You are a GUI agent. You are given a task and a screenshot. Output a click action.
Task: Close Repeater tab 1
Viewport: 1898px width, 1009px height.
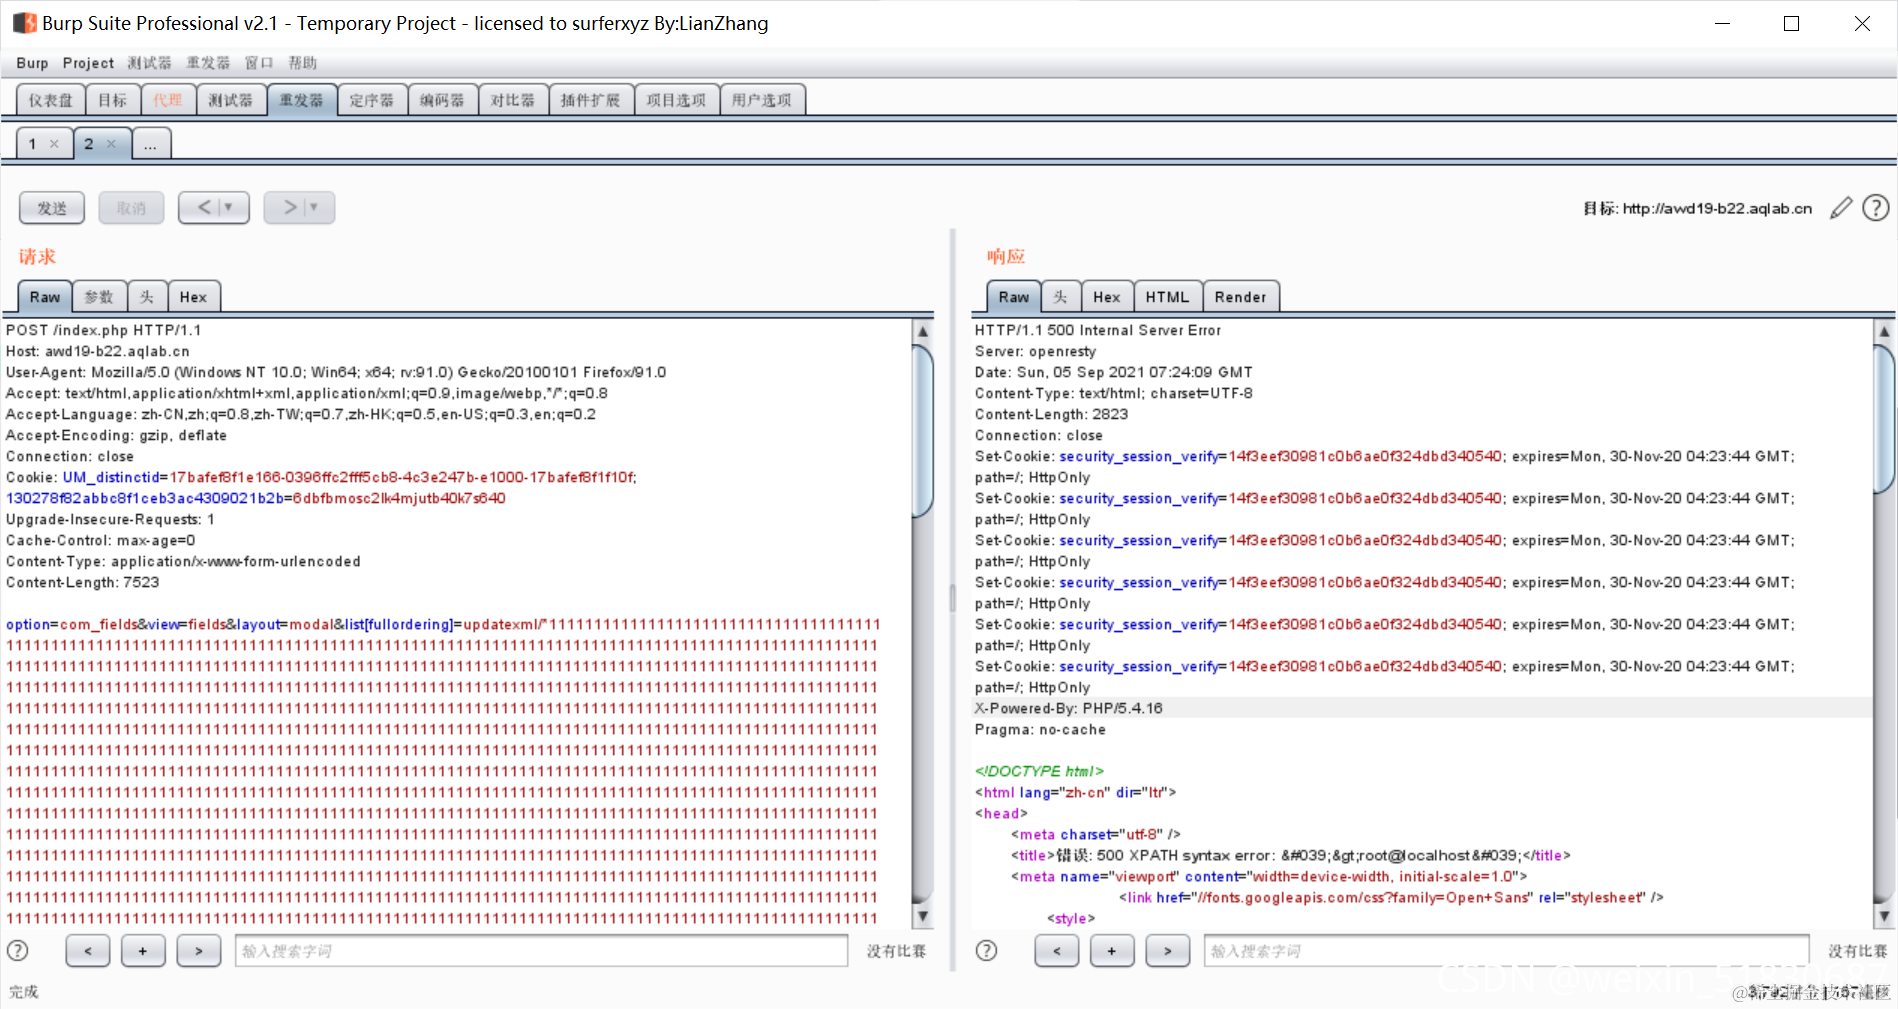[x=54, y=144]
